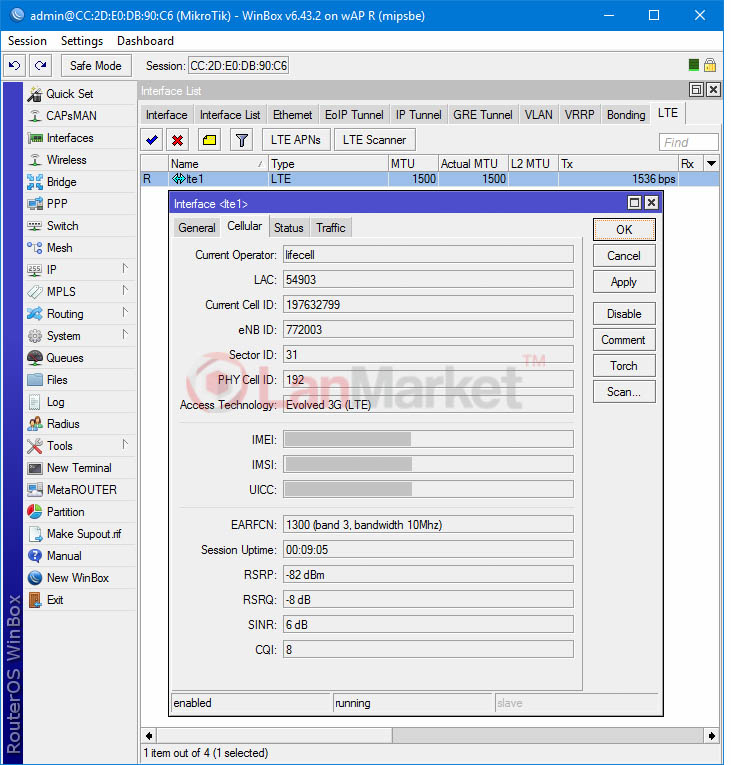This screenshot has width=731, height=765.
Task: Toggle the Safe Mode button
Action: click(96, 66)
